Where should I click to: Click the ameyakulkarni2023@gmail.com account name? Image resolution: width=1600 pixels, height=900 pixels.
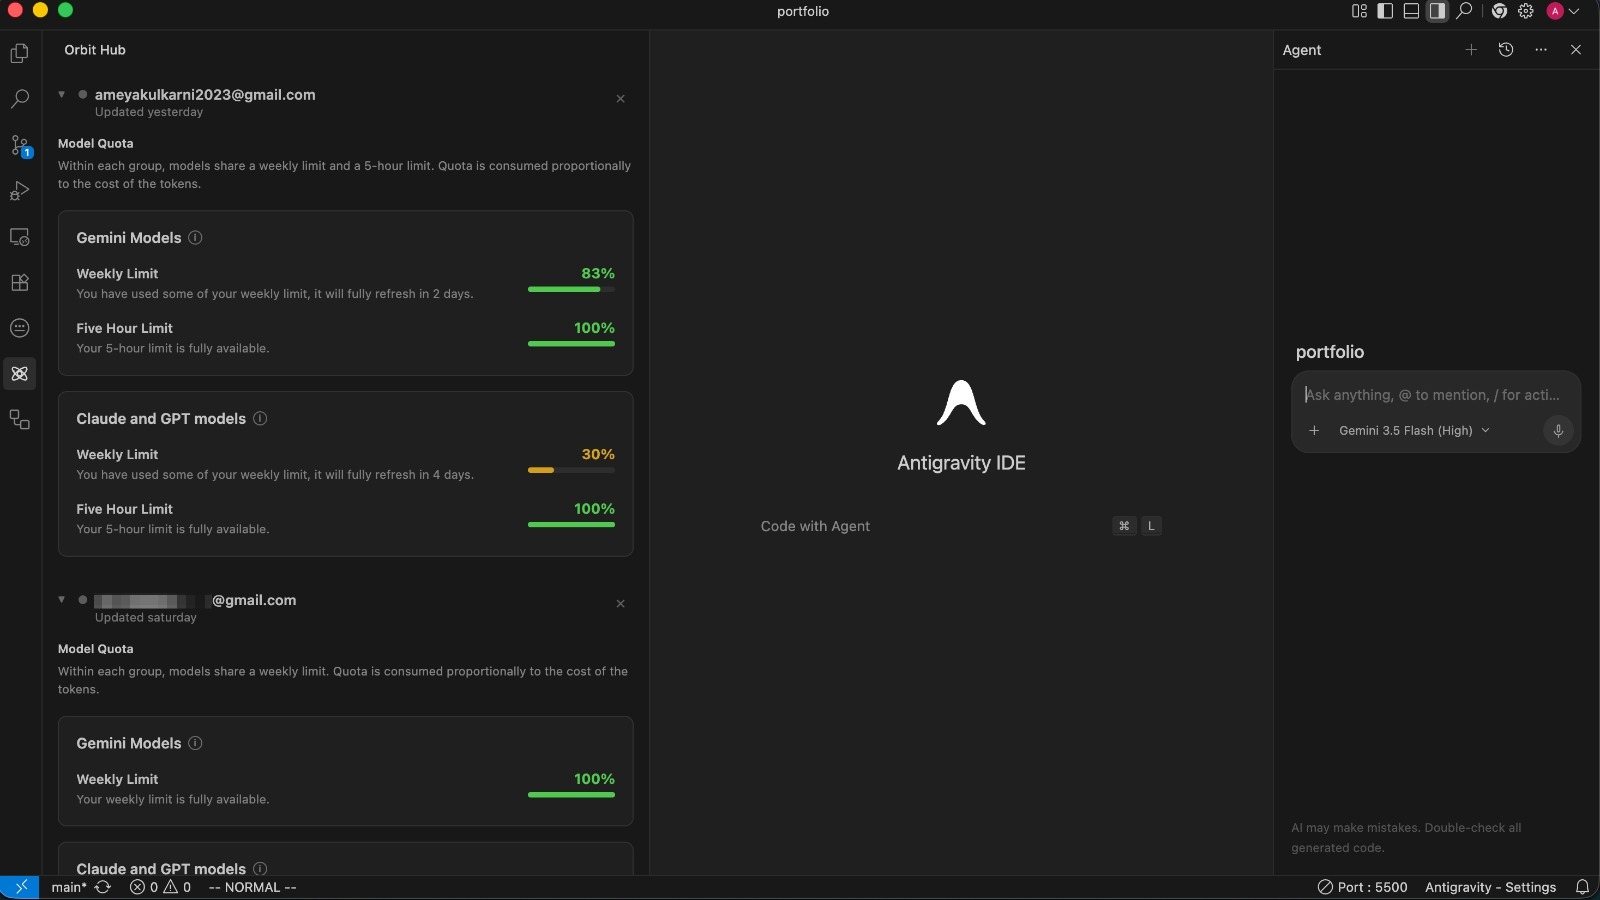205,95
